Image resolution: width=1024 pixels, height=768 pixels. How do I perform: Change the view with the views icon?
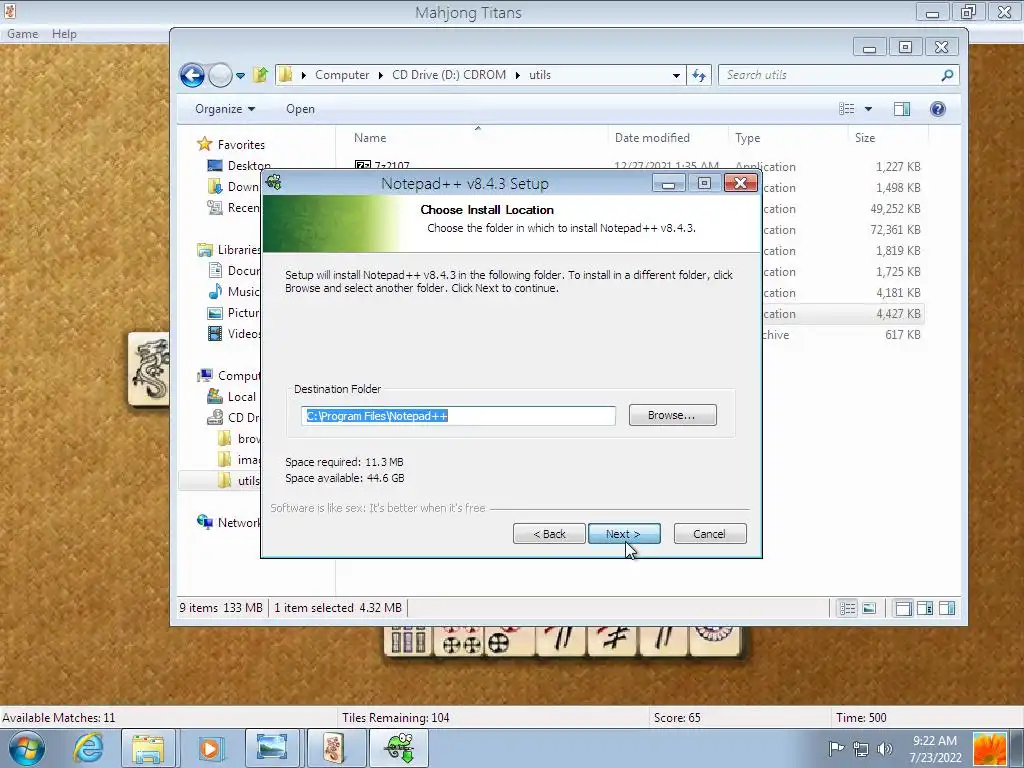[846, 109]
